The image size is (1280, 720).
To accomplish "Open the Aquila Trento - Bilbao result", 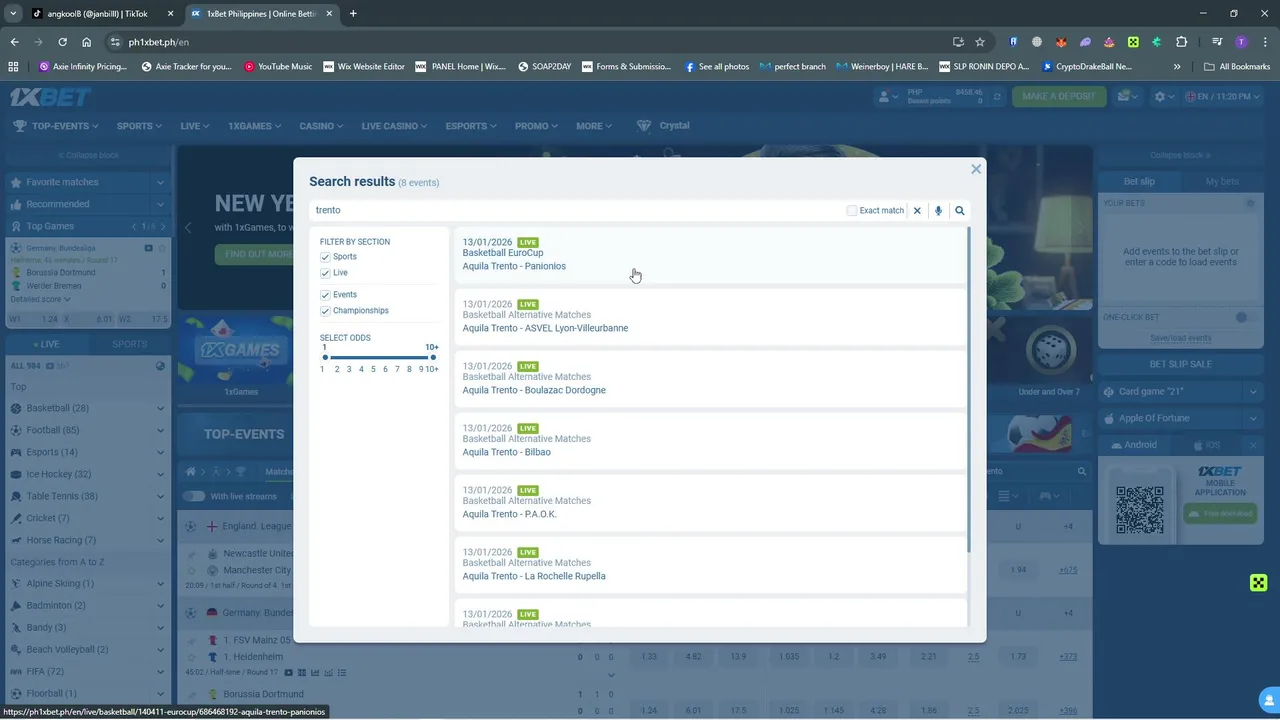I will pos(711,441).
